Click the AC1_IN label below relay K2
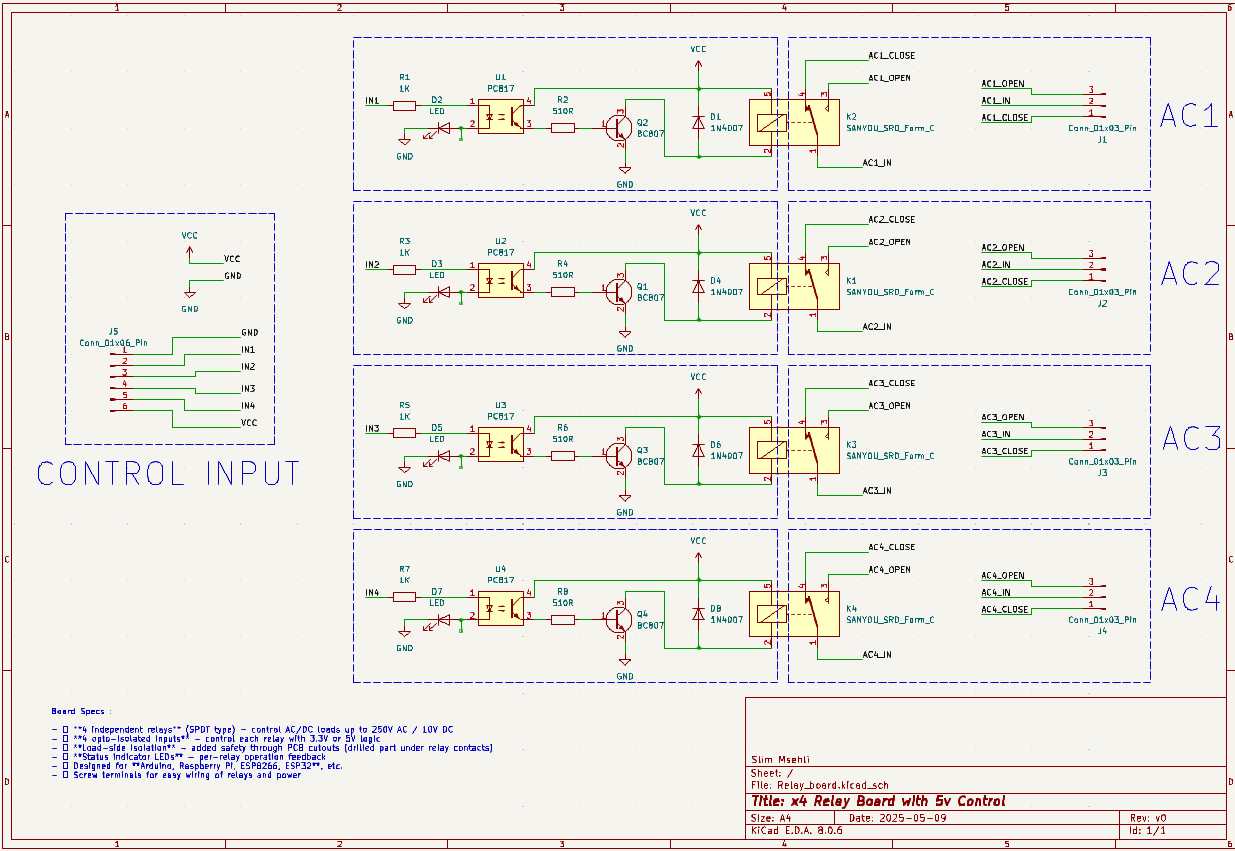The image size is (1235, 851). click(876, 163)
